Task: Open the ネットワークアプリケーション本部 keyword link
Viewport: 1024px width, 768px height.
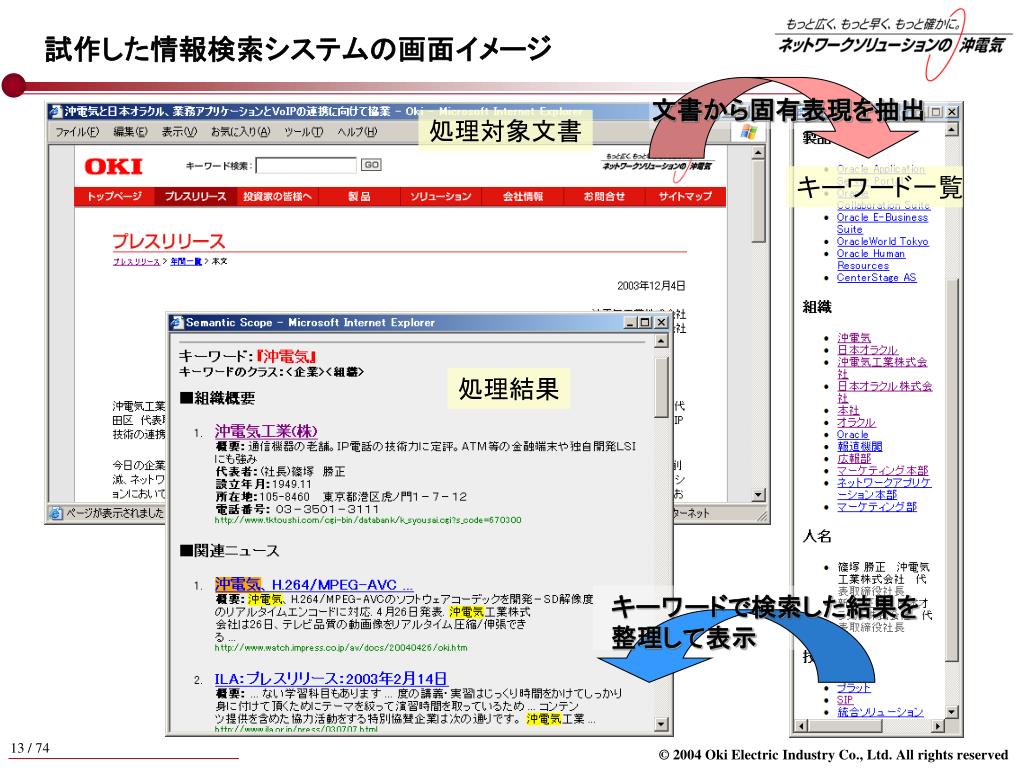Action: (884, 488)
